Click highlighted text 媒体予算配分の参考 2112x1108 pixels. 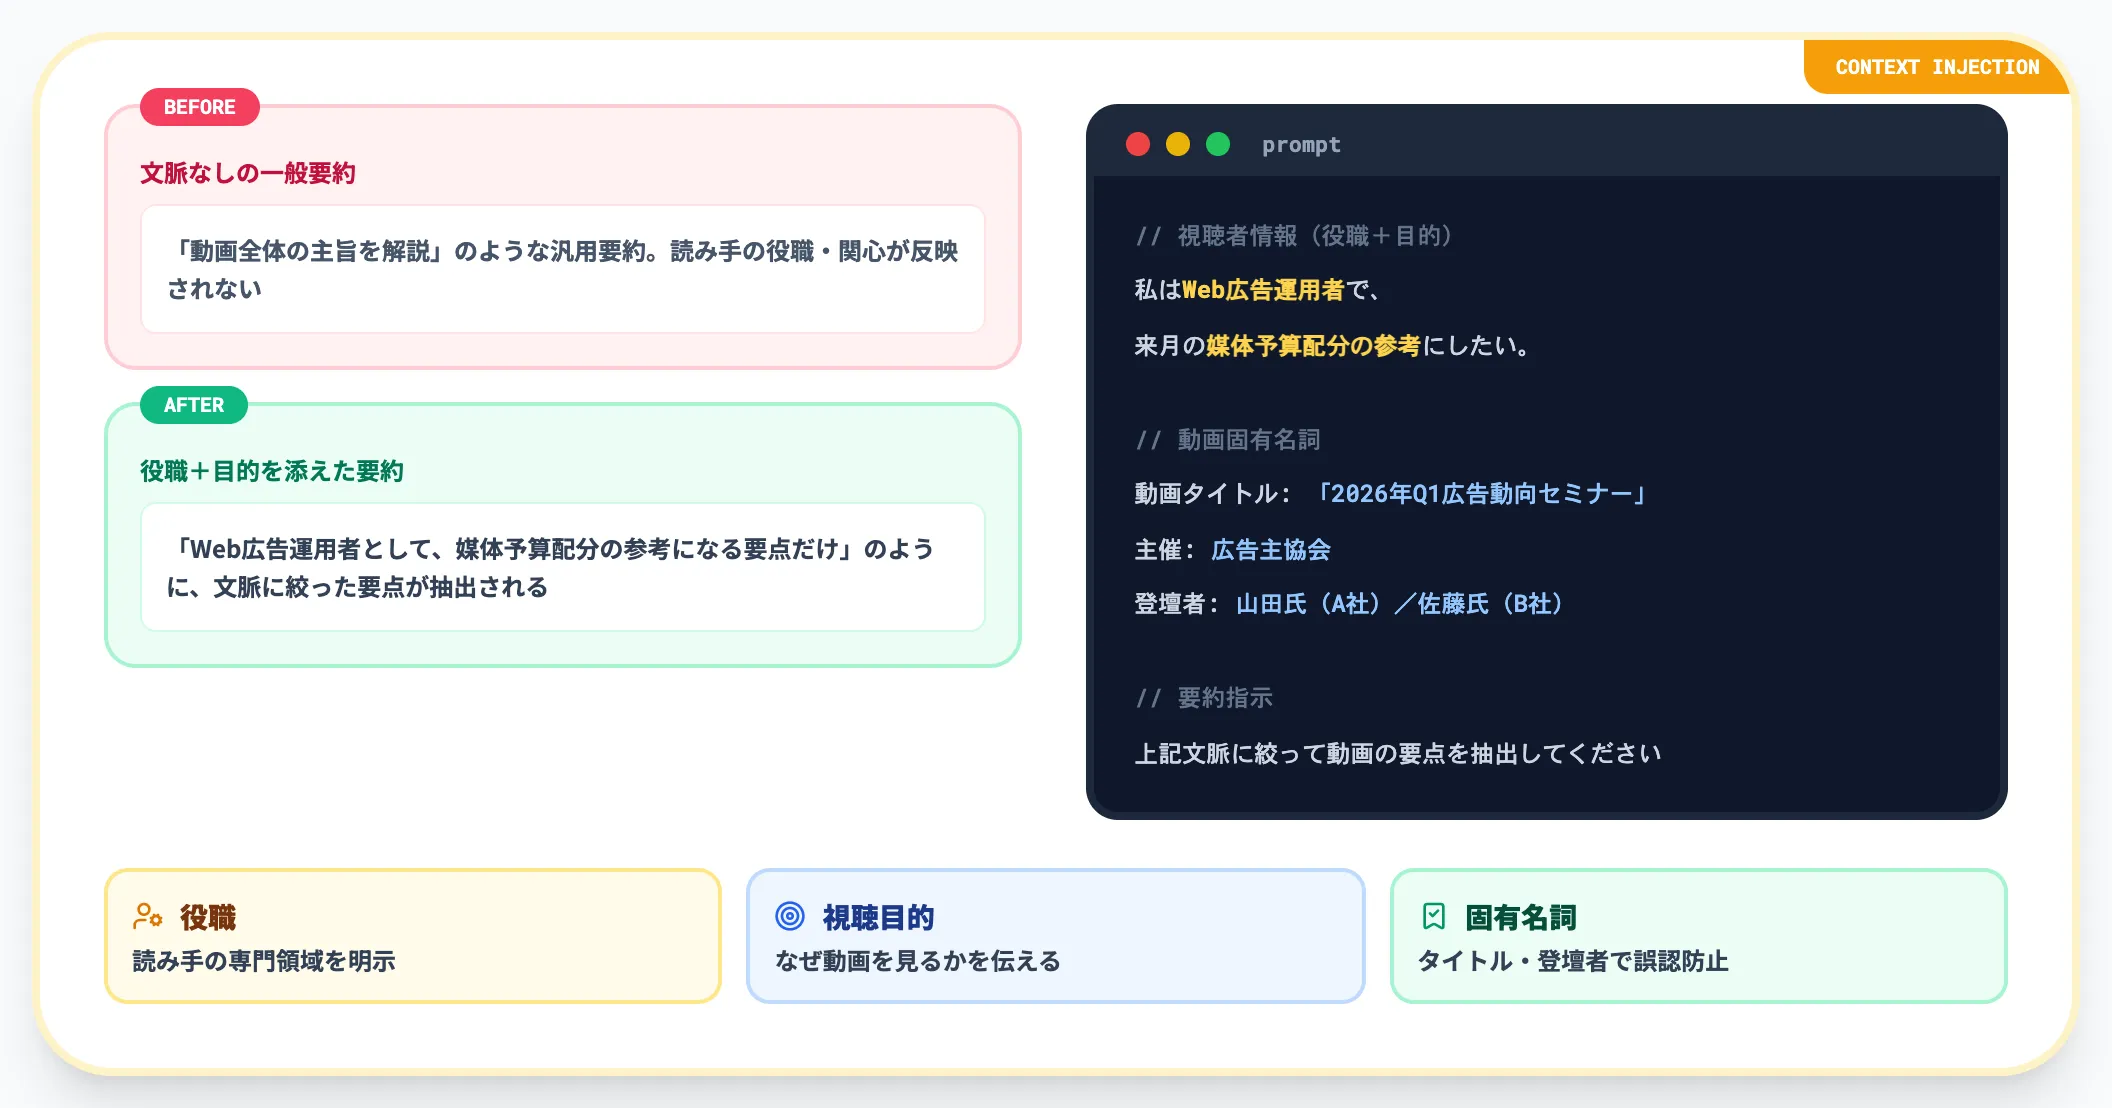click(1313, 346)
